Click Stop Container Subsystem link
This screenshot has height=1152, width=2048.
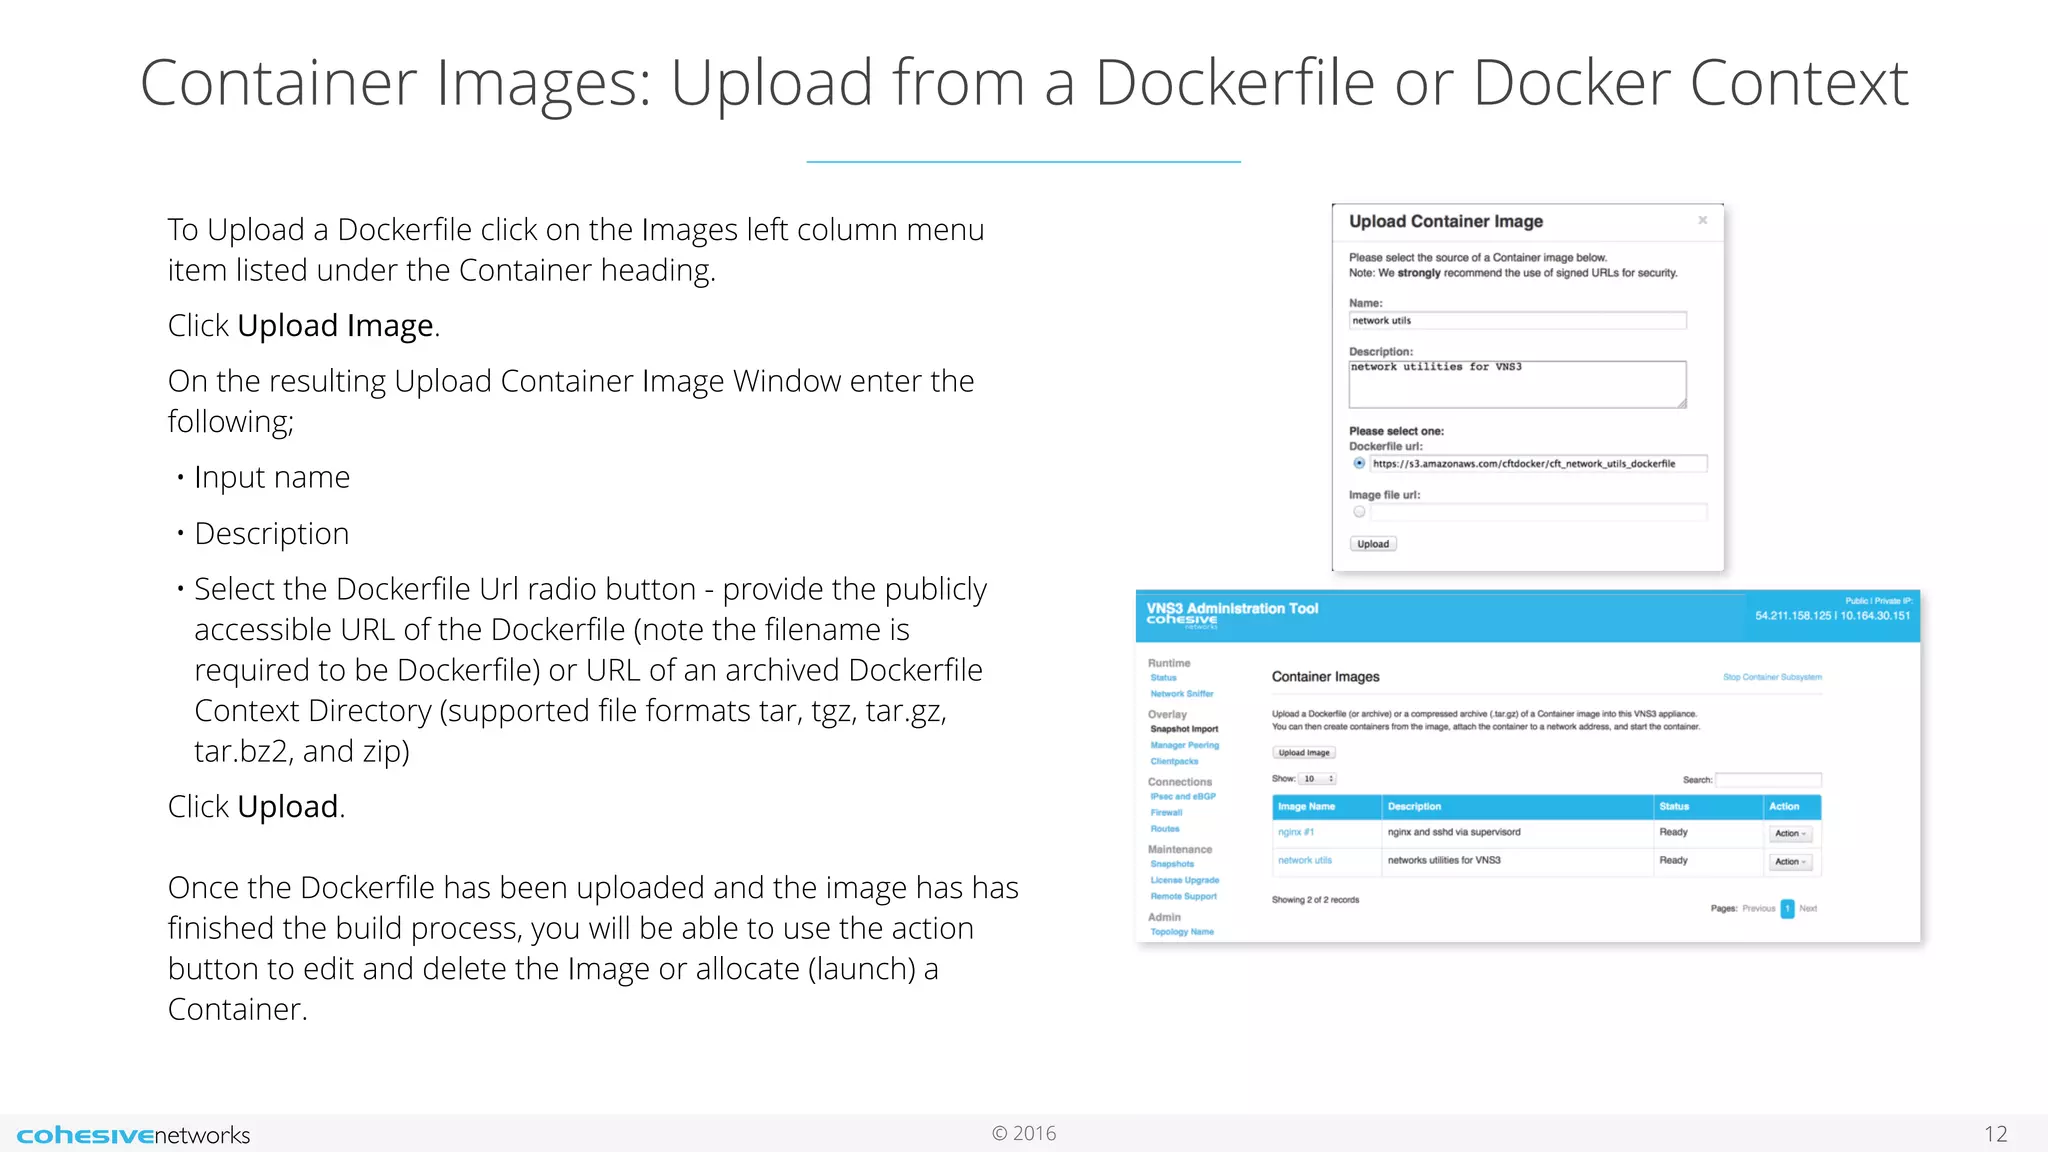click(1772, 677)
